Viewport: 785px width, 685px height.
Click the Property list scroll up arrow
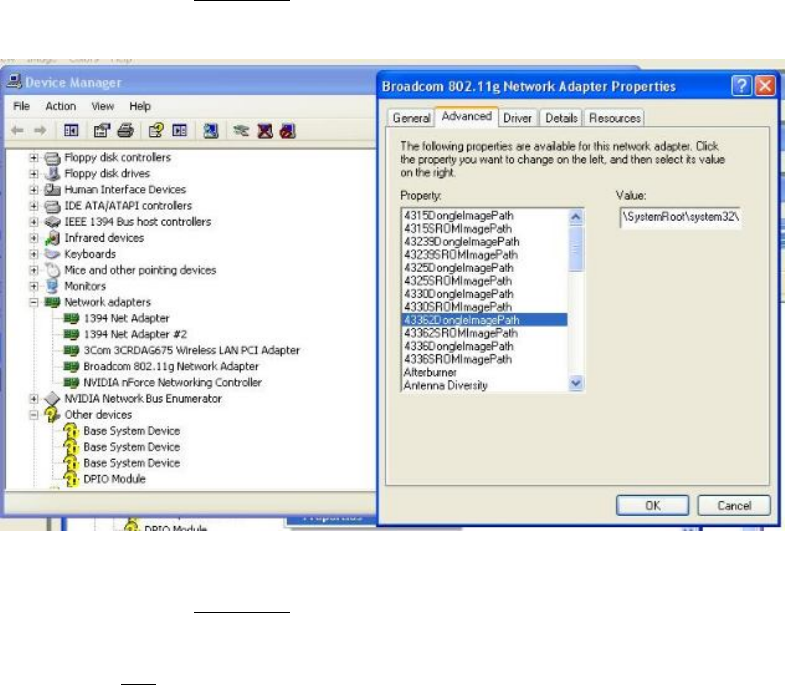tap(576, 217)
